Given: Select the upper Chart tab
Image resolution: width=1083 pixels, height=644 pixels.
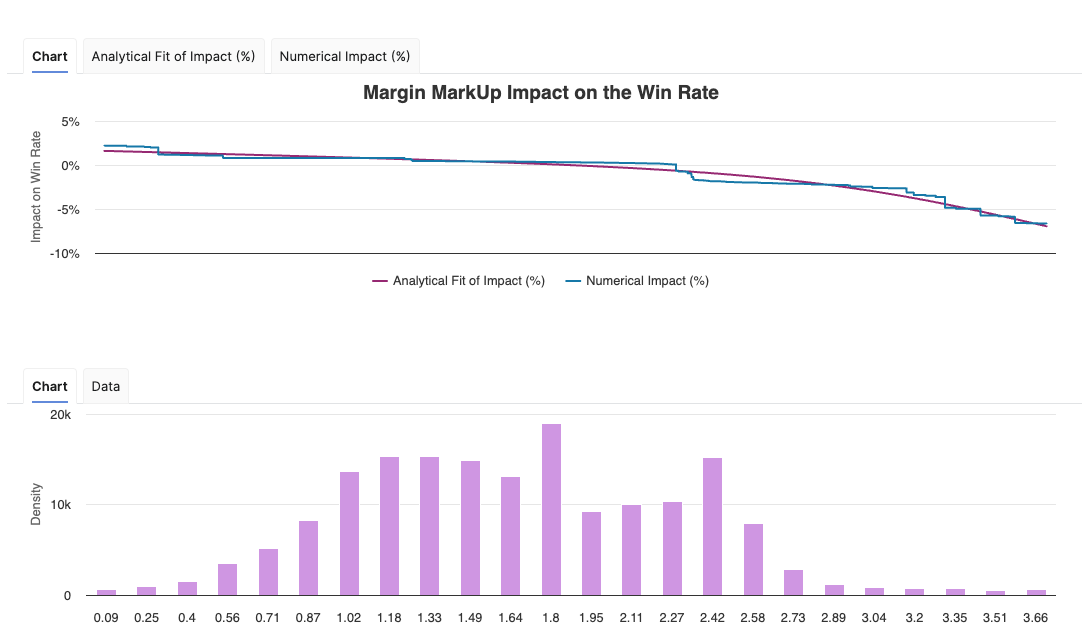Looking at the screenshot, I should click(x=50, y=57).
